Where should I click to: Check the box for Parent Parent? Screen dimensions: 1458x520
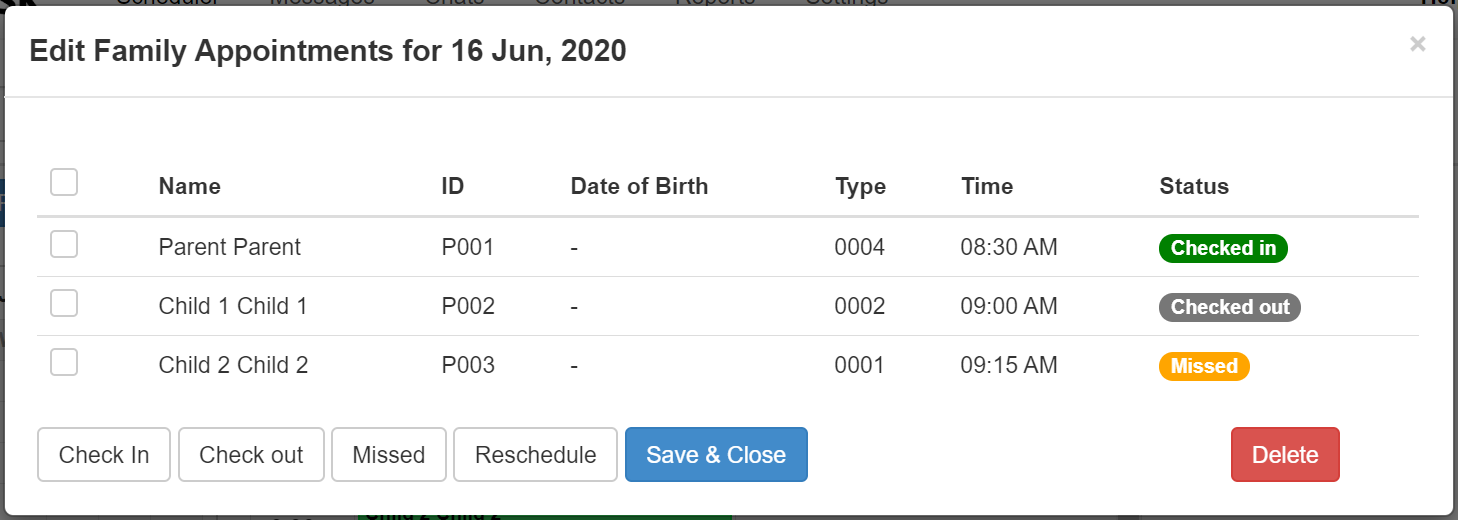(64, 244)
